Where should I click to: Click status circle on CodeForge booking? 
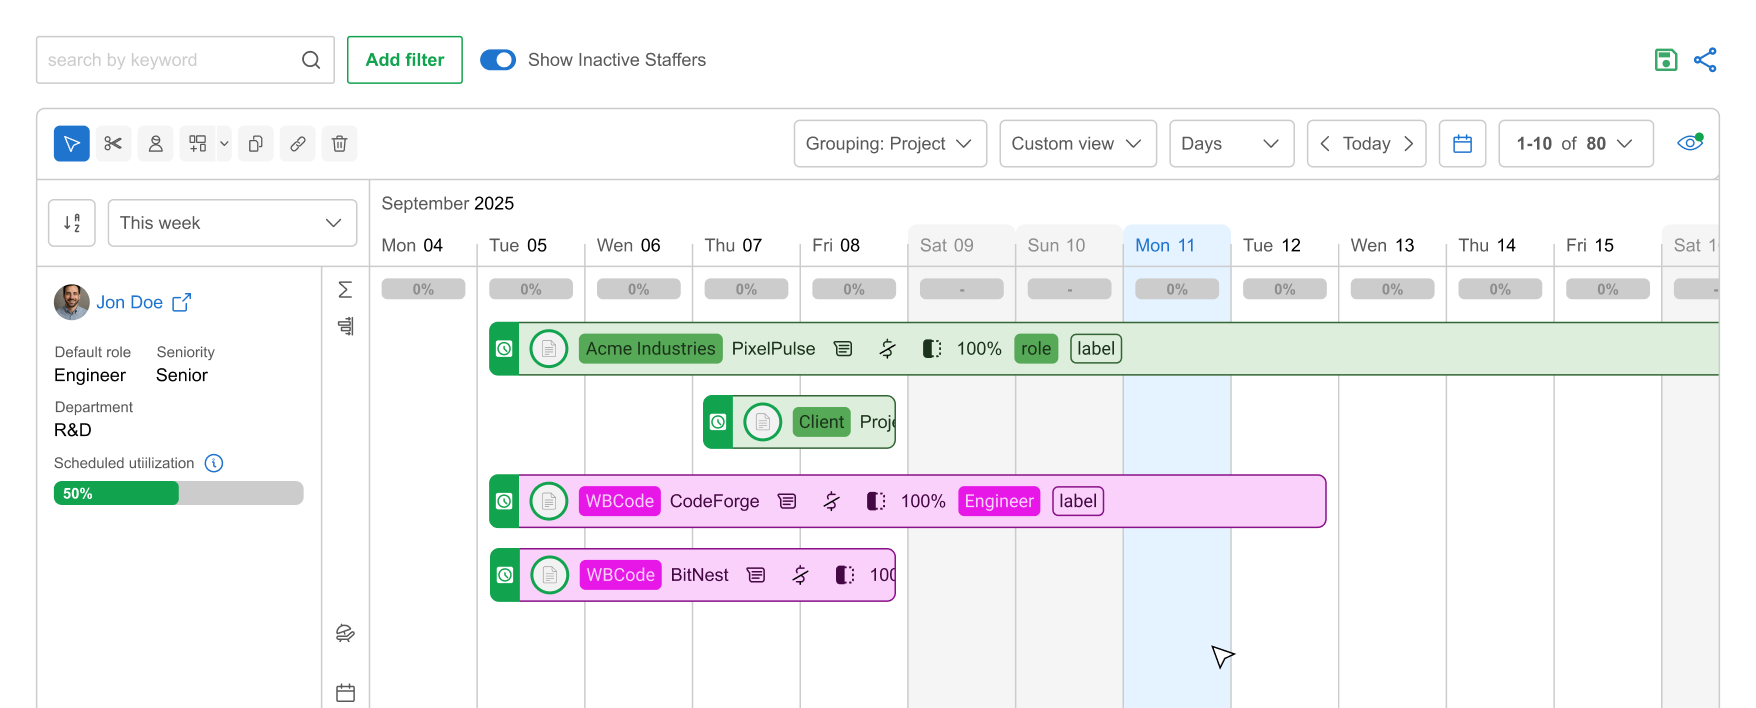click(549, 501)
